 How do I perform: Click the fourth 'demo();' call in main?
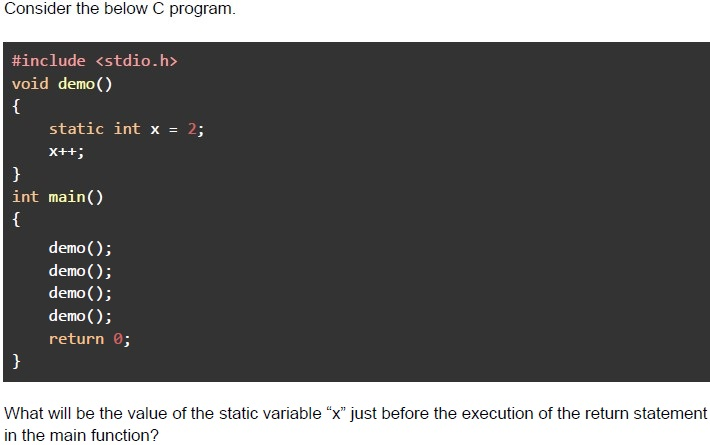click(80, 316)
